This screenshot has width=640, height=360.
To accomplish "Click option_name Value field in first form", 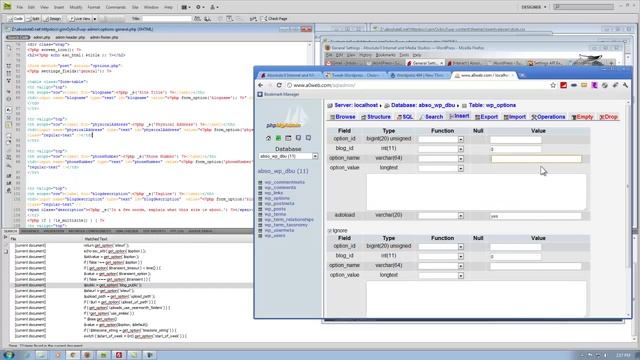I will [536, 158].
